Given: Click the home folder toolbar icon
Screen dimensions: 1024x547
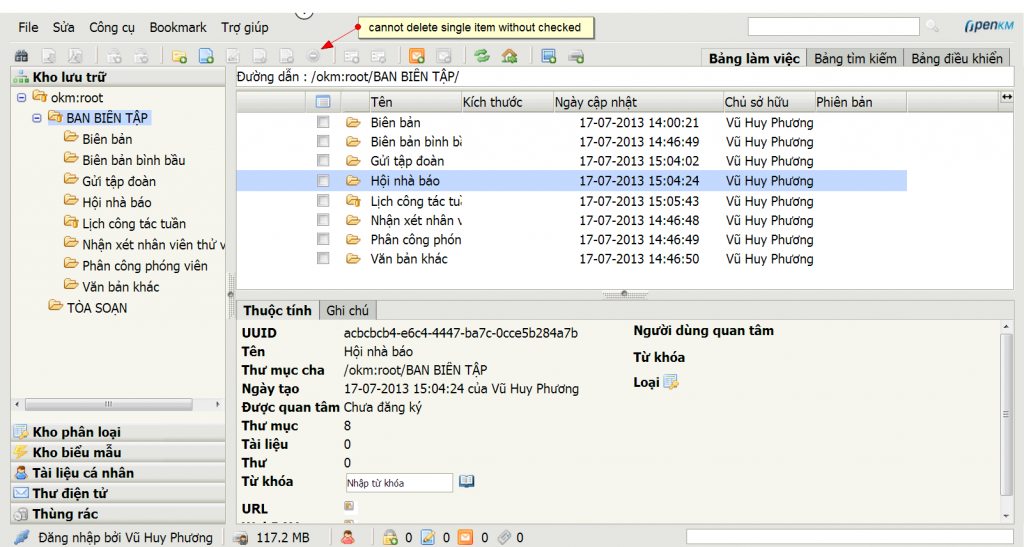Looking at the screenshot, I should click(x=509, y=57).
